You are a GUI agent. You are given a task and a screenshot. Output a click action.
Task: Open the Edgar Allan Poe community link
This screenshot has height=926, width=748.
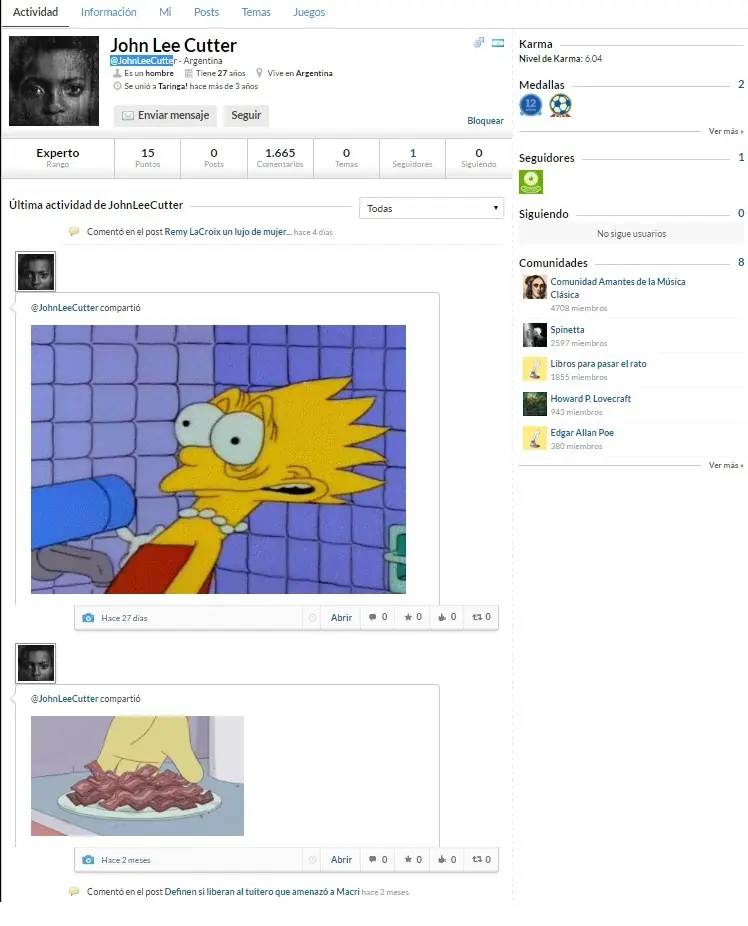(x=582, y=432)
